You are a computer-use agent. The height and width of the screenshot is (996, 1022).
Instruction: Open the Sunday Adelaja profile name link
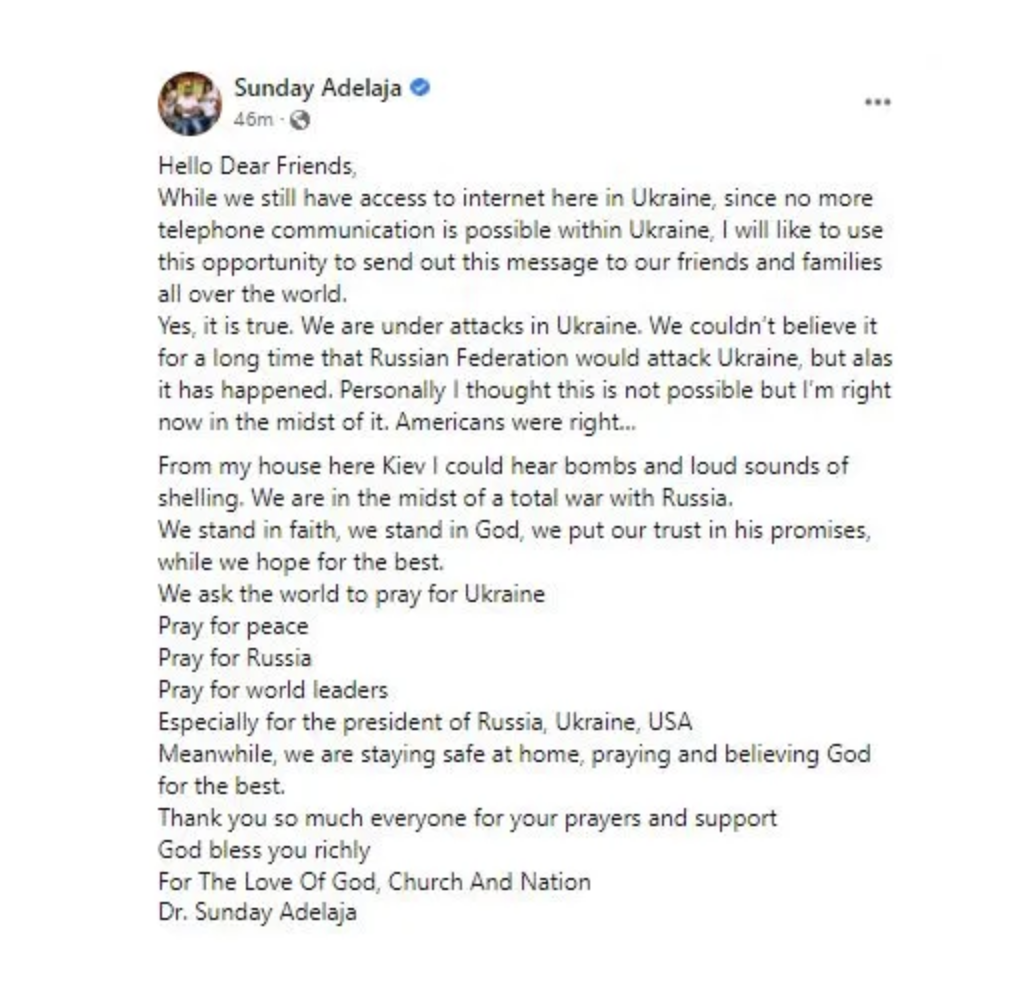click(317, 87)
